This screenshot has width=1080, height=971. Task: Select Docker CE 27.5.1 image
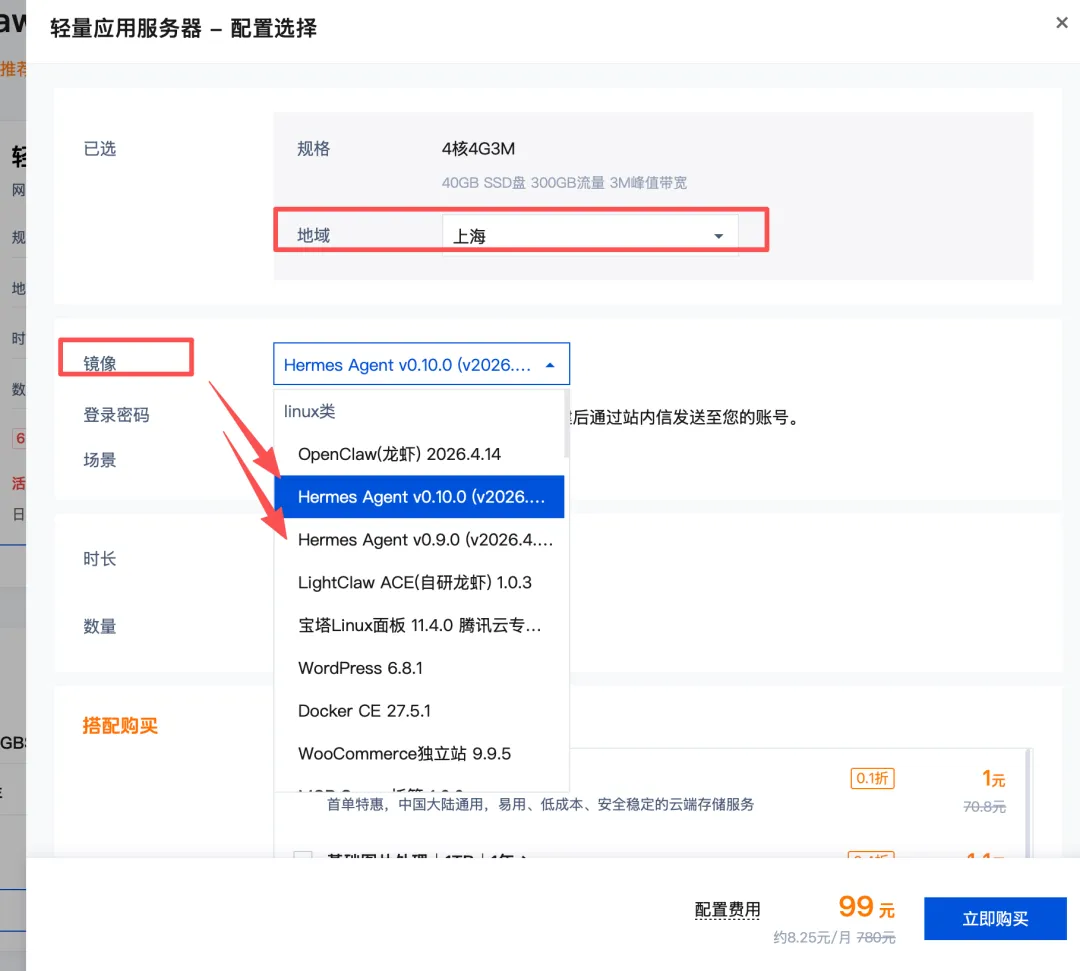[x=419, y=711]
